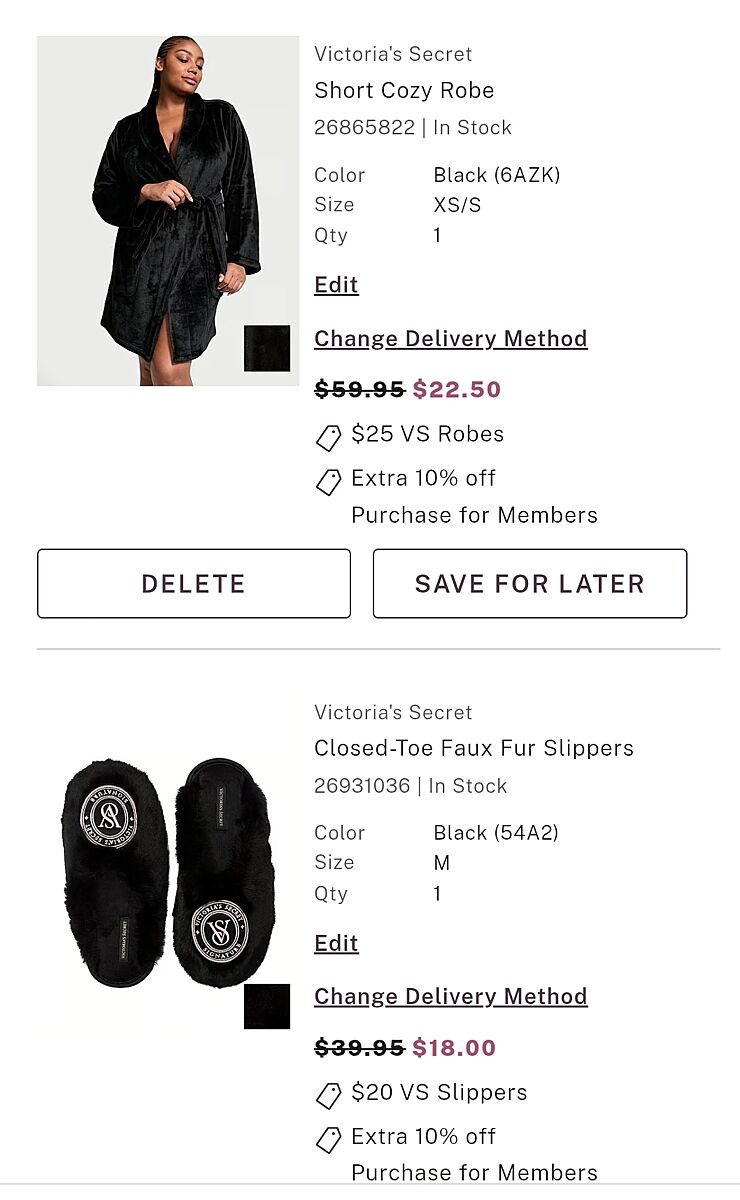Change delivery method for the slippers
This screenshot has height=1200, width=740.
451,997
